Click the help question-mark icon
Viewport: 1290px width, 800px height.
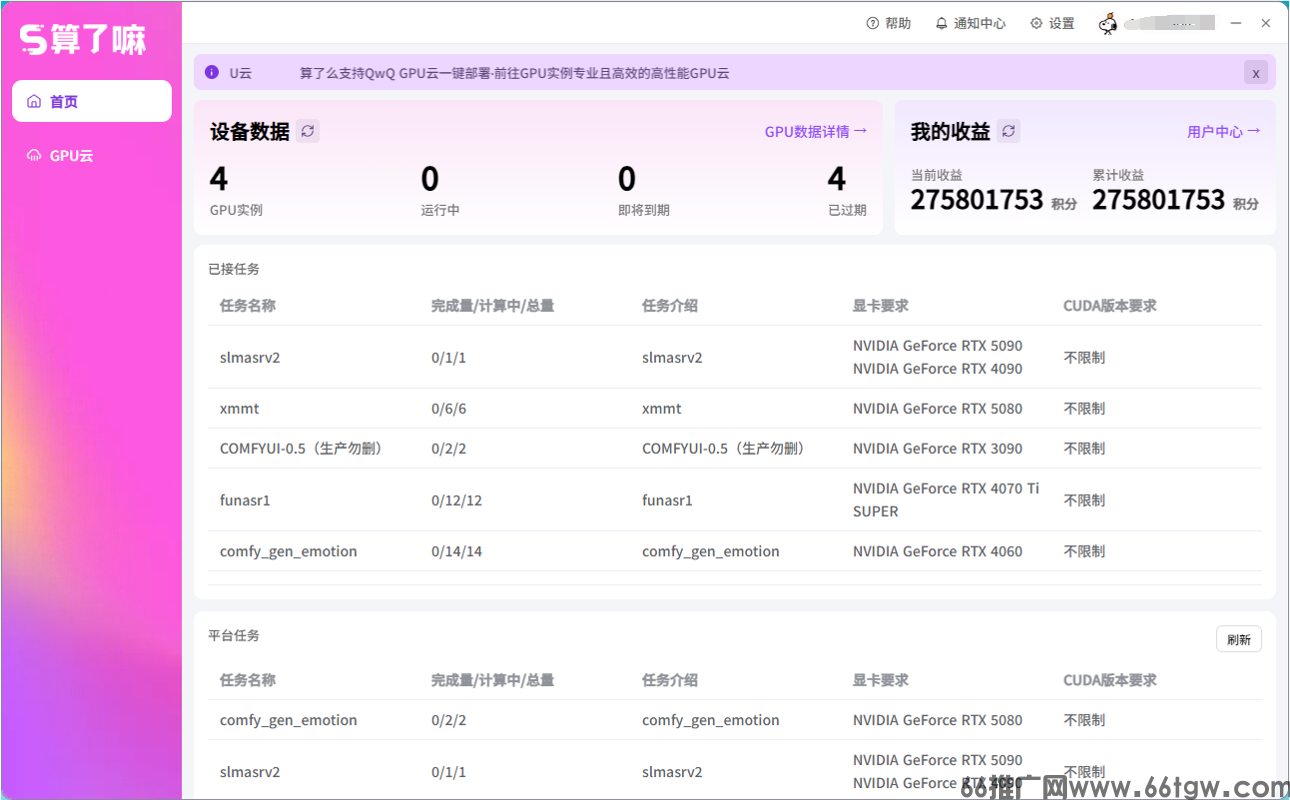pos(873,23)
